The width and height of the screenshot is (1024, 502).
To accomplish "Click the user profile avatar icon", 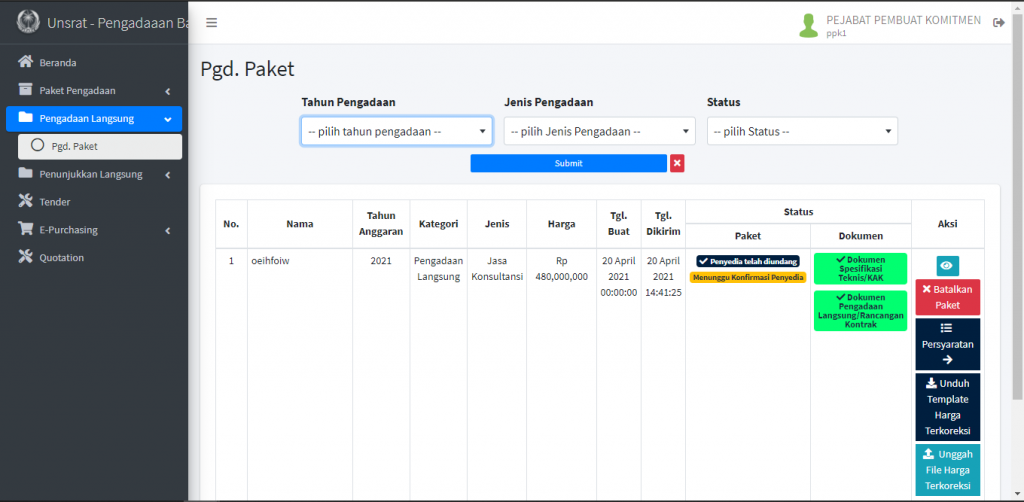I will [x=808, y=26].
